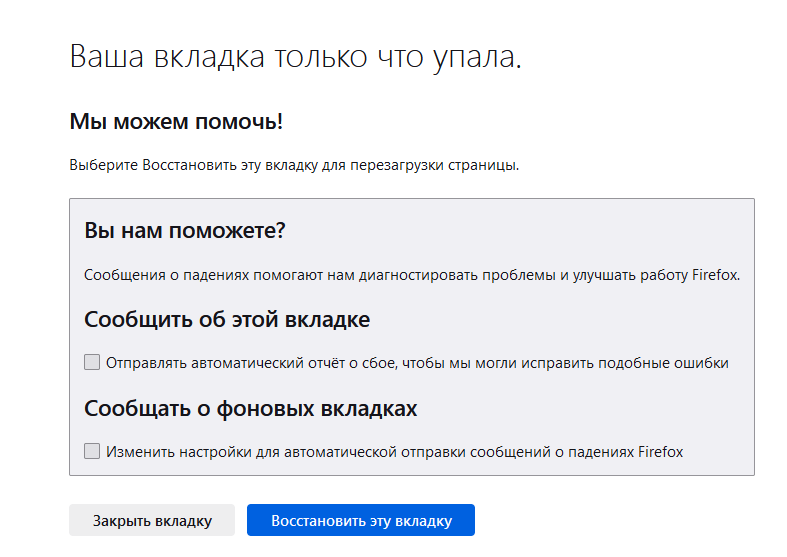Click the 'Вы нам поможете?' heading

point(185,231)
